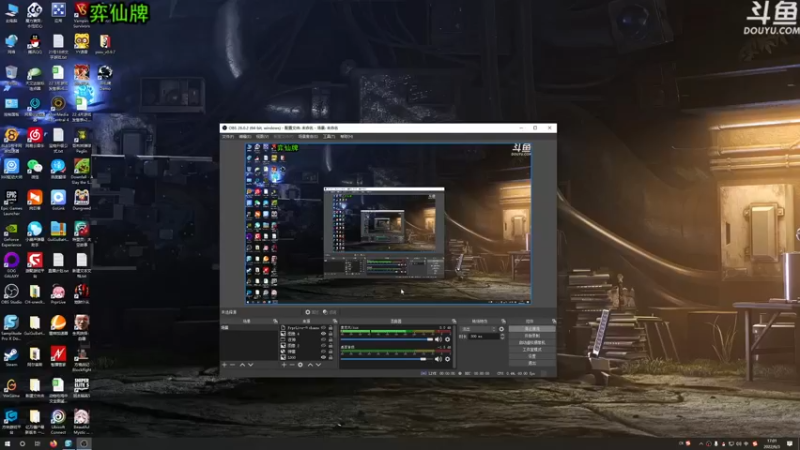Screen dimensions: 800x450
Task: Adjust second mixer channel volume slider
Action: tap(387, 359)
